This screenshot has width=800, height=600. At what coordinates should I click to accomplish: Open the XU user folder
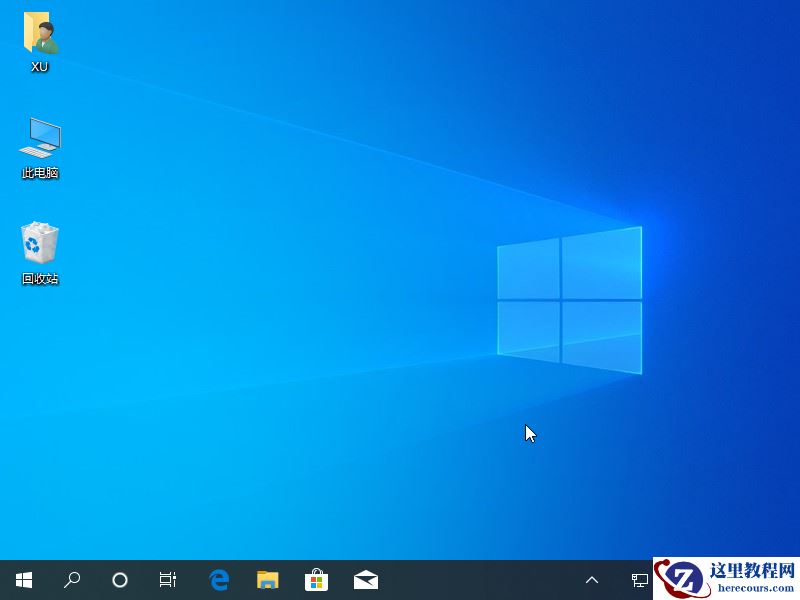[x=40, y=38]
